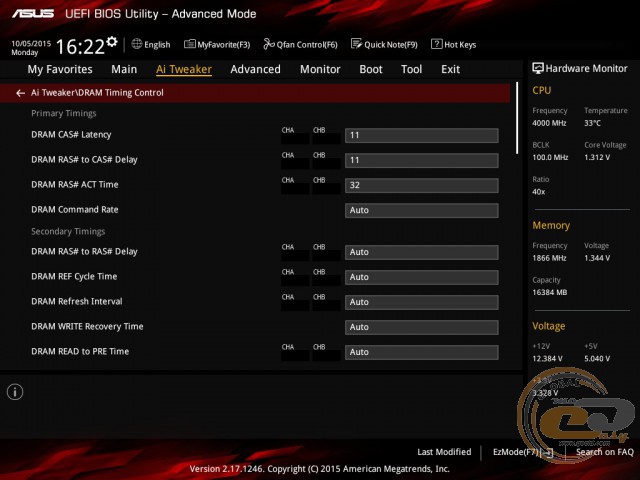Image resolution: width=640 pixels, height=480 pixels.
Task: Click CPU temperature 33°C value
Action: pyautogui.click(x=592, y=123)
